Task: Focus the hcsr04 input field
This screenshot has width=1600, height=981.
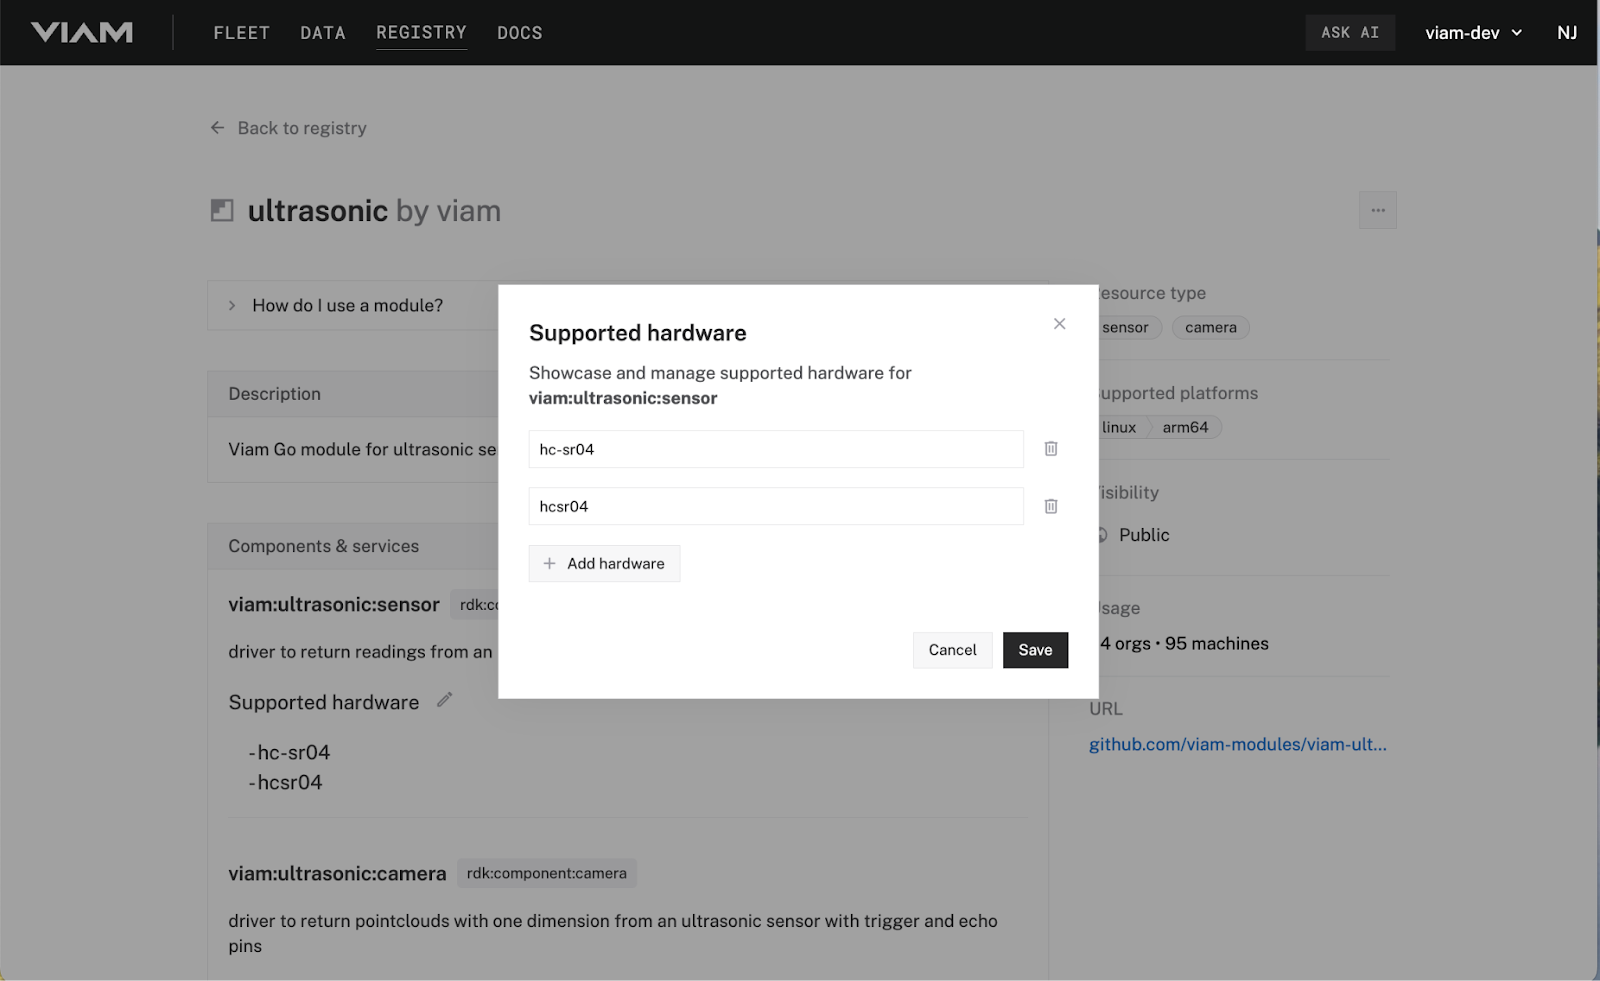Action: click(776, 506)
